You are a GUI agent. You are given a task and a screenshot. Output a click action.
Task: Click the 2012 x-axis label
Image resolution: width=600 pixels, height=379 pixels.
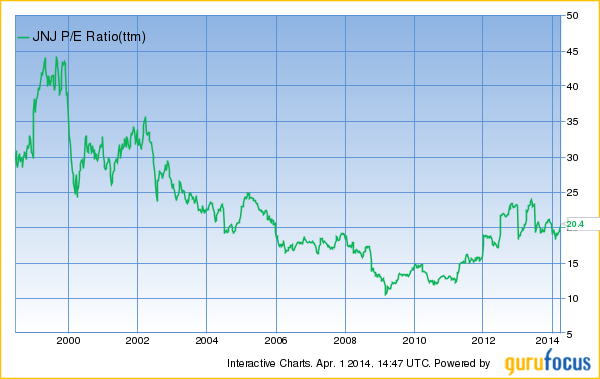coord(483,340)
